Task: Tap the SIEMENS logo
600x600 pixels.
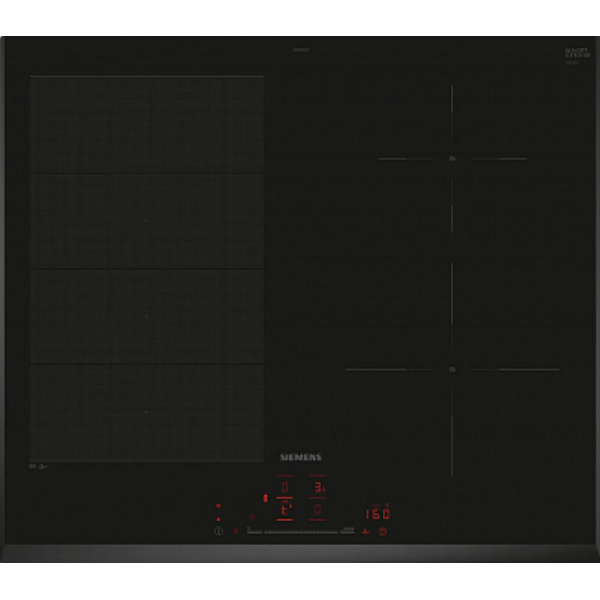Action: [300, 456]
